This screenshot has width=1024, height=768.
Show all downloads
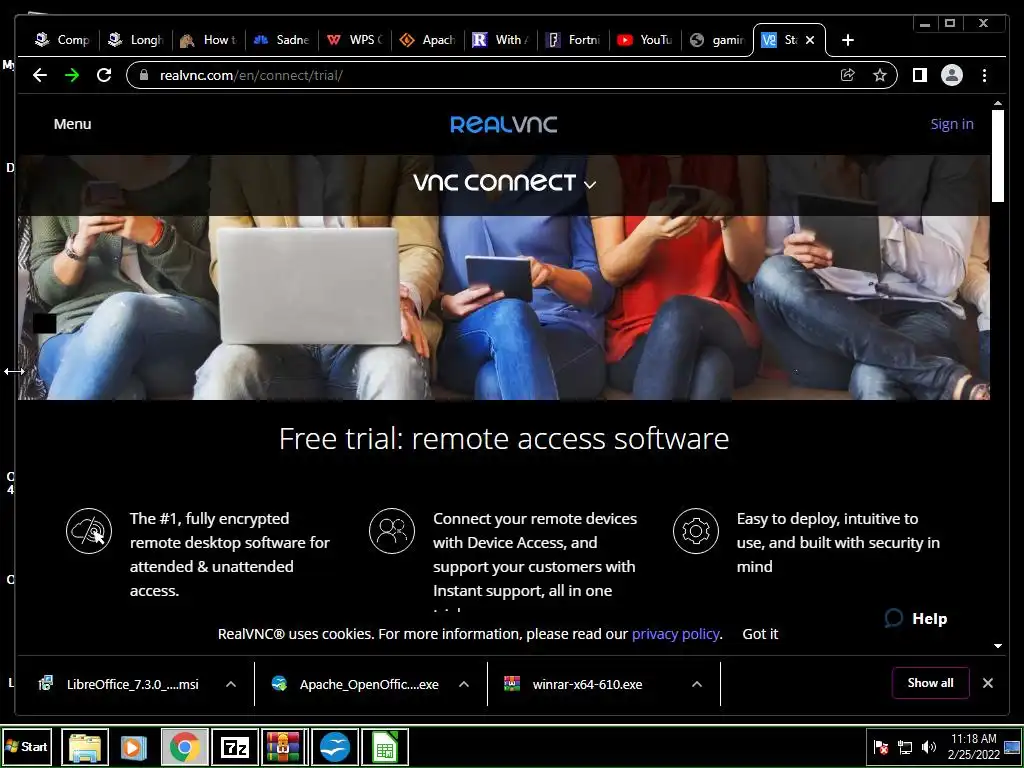coord(931,683)
